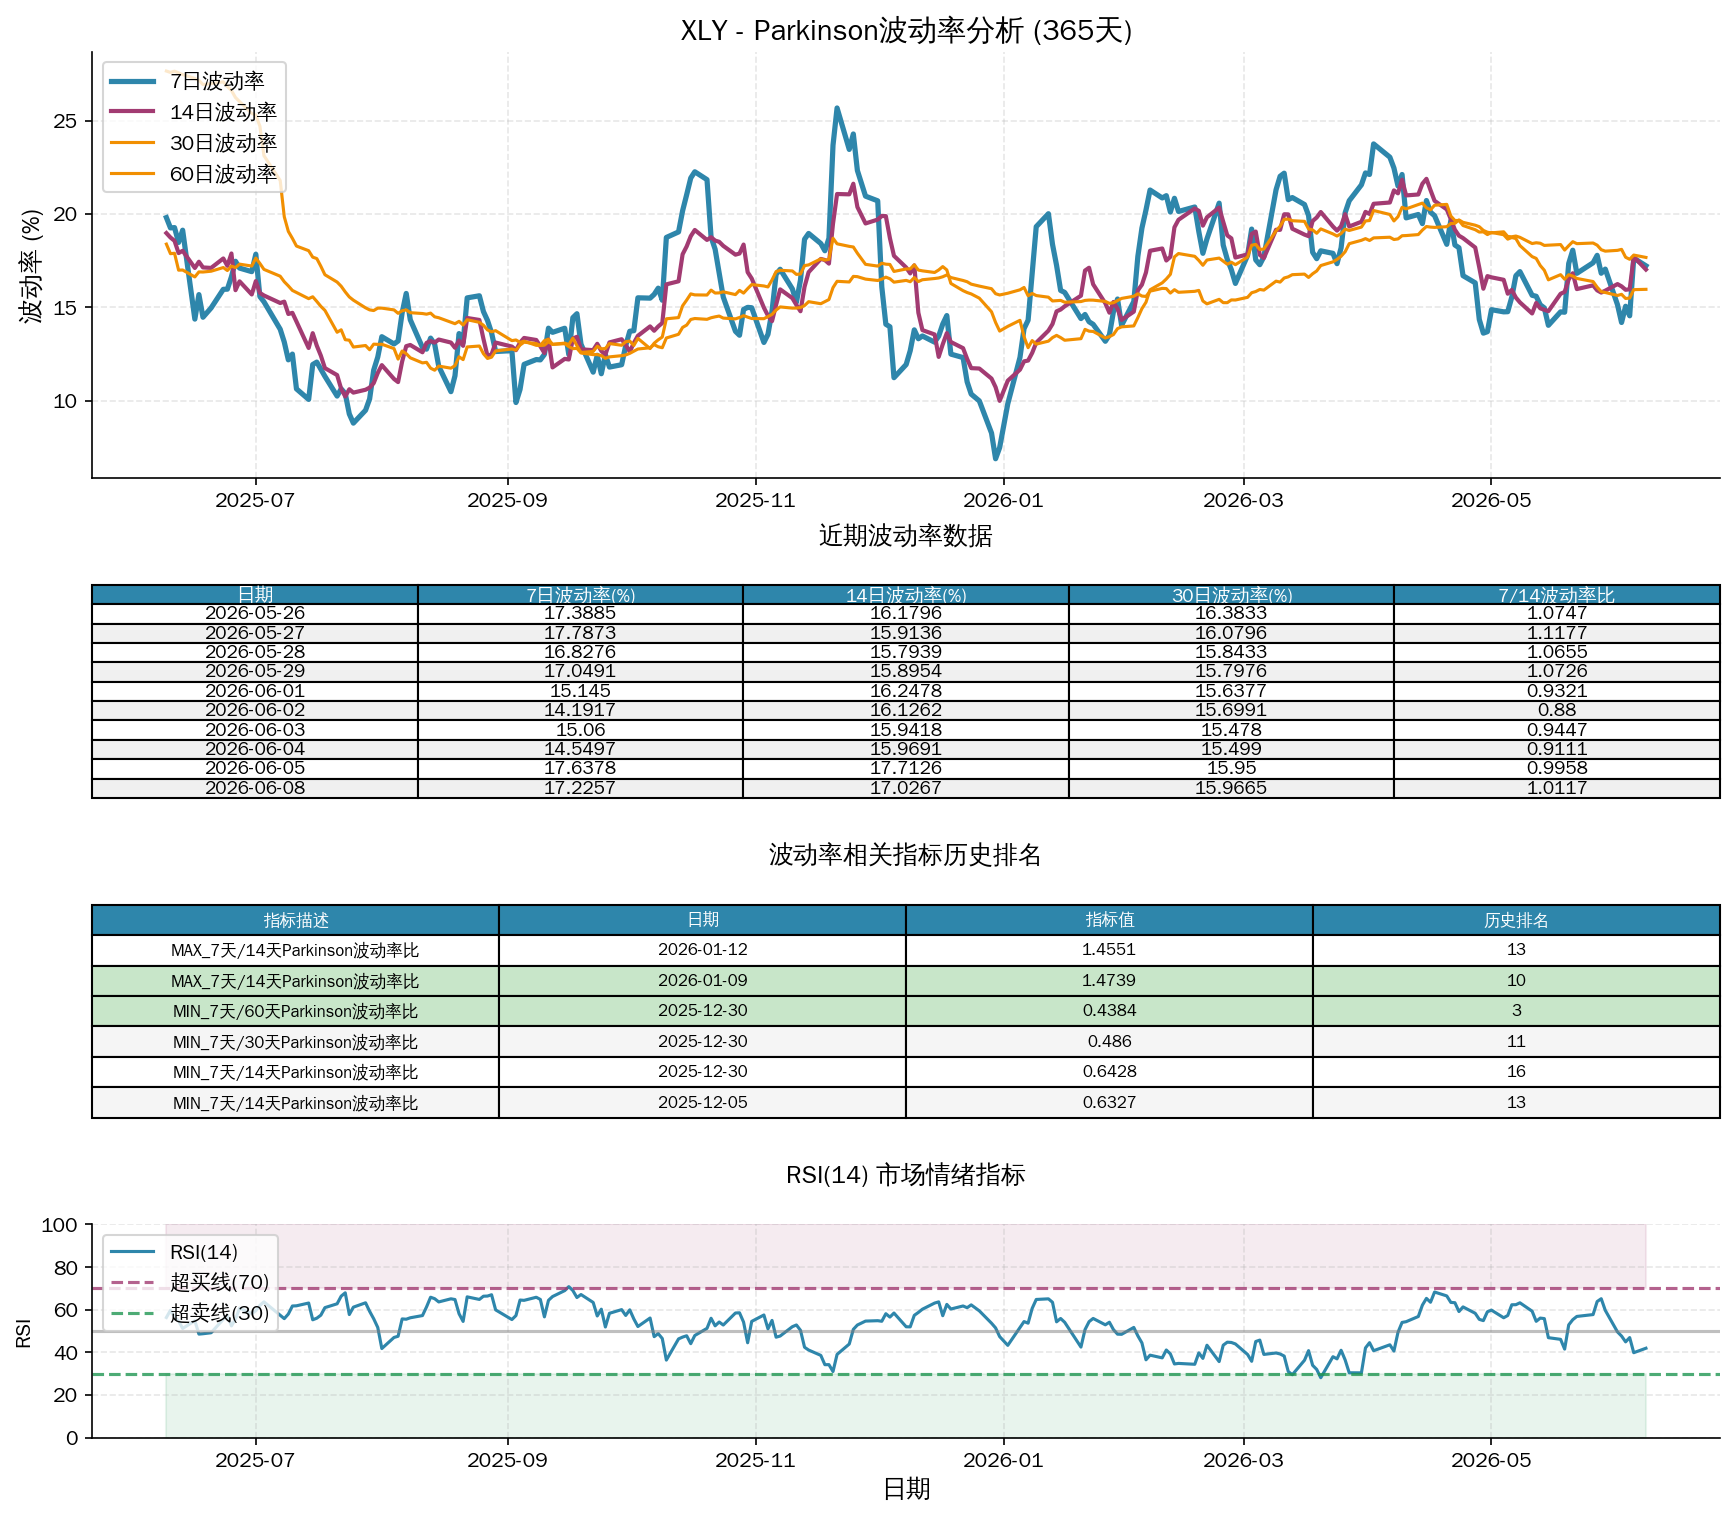Click the 波动率 (%) y-axis label
This screenshot has width=1734, height=1516.
[x=31, y=266]
